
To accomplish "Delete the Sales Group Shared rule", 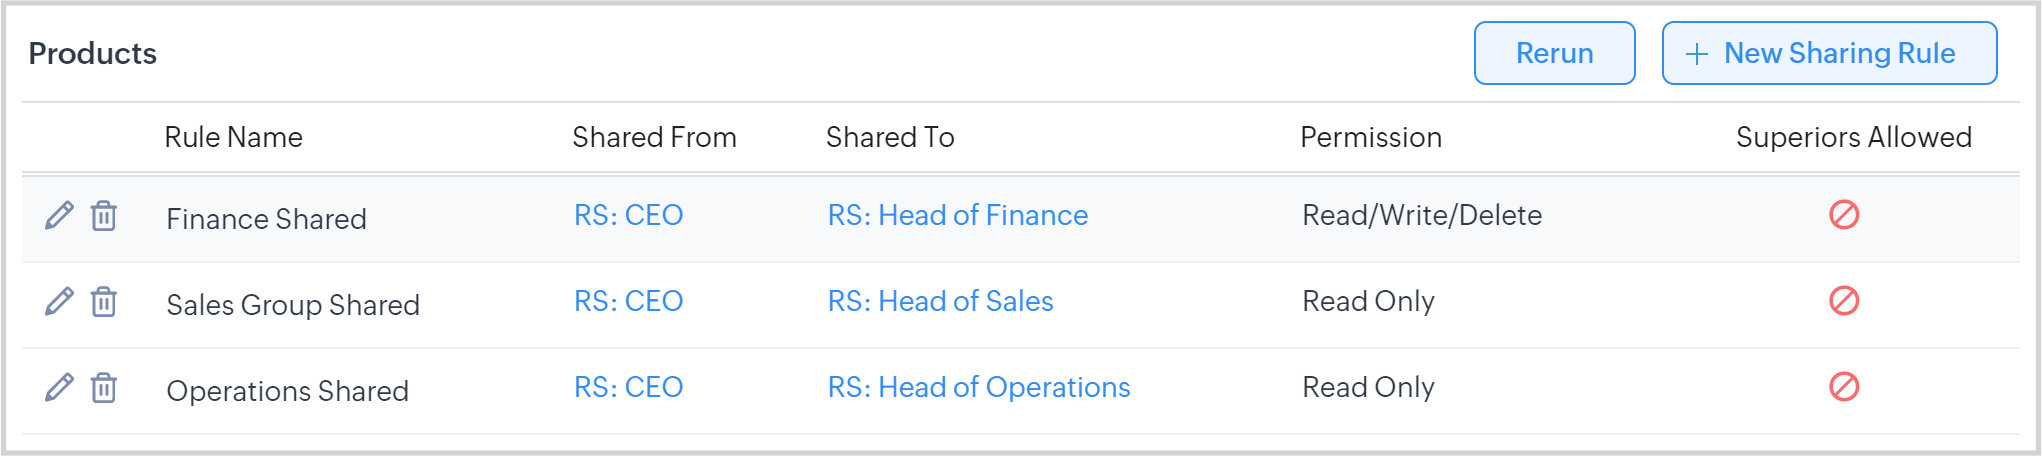I will (104, 301).
